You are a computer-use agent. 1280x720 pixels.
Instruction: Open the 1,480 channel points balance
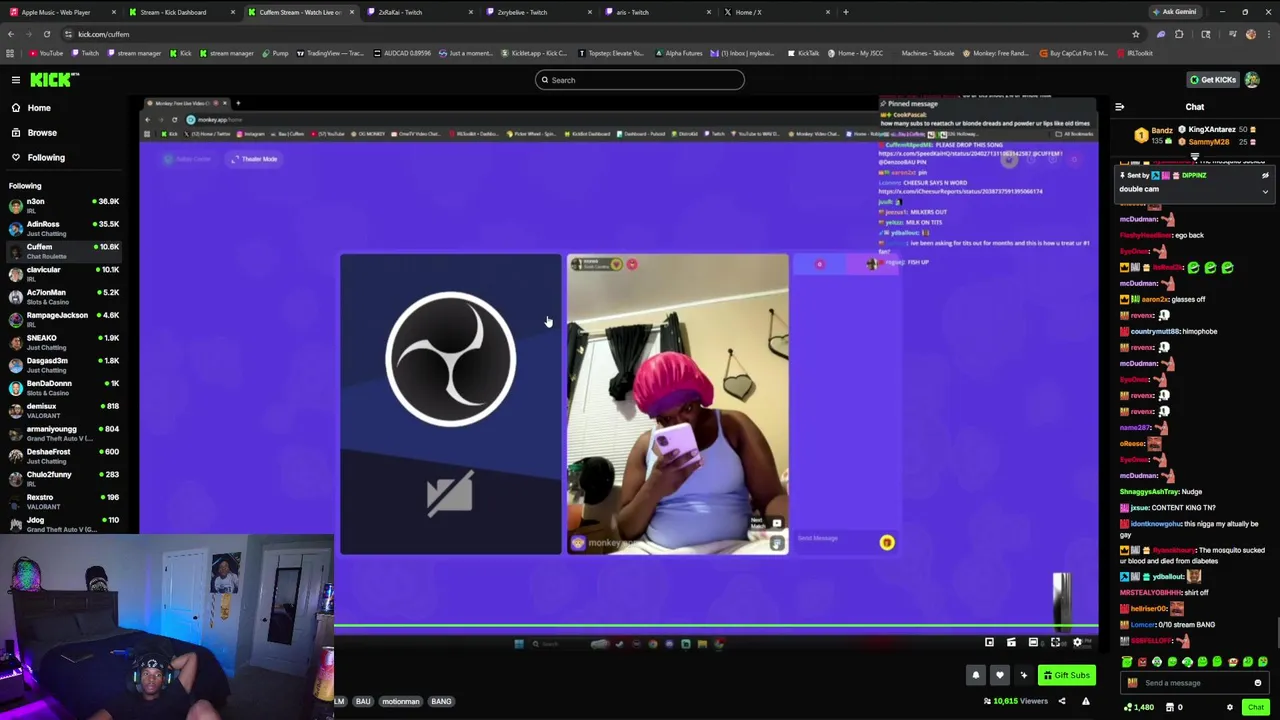(1140, 707)
